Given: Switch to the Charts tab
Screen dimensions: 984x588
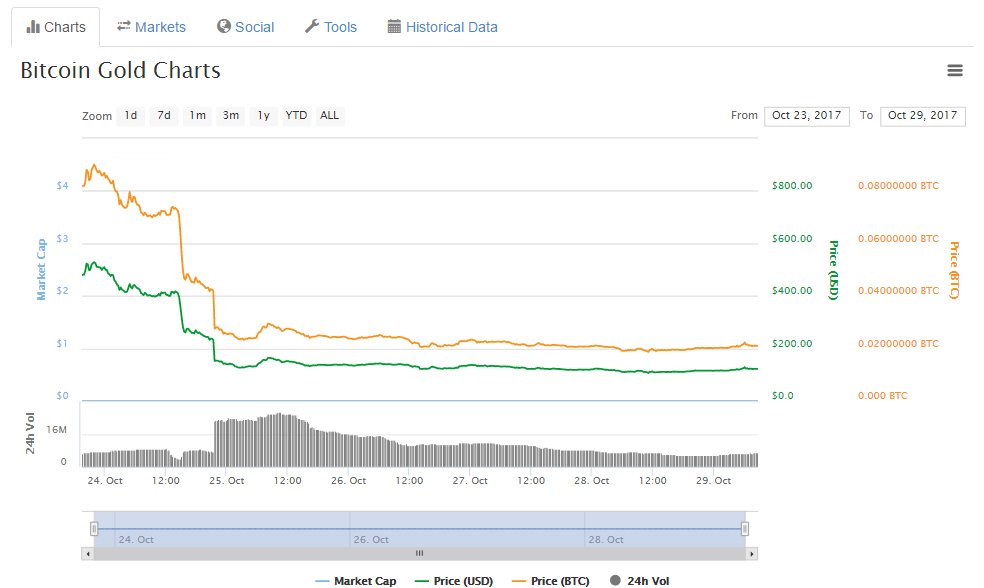Looking at the screenshot, I should pos(56,27).
